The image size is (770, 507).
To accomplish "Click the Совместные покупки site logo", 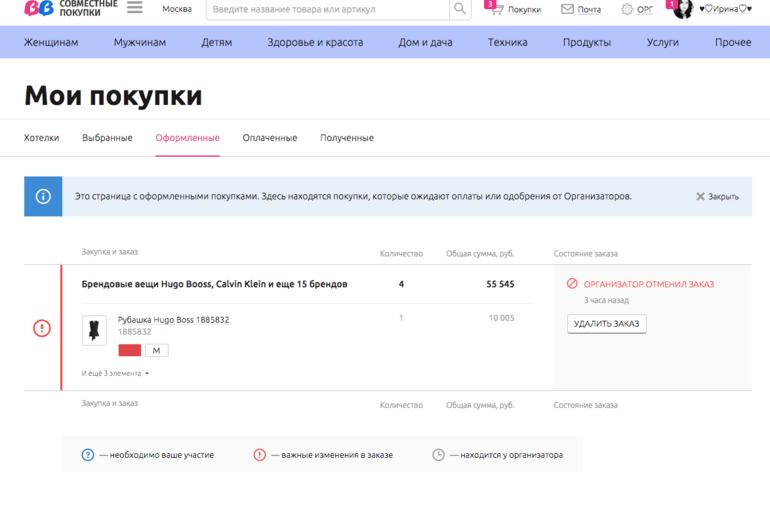I will pyautogui.click(x=70, y=9).
